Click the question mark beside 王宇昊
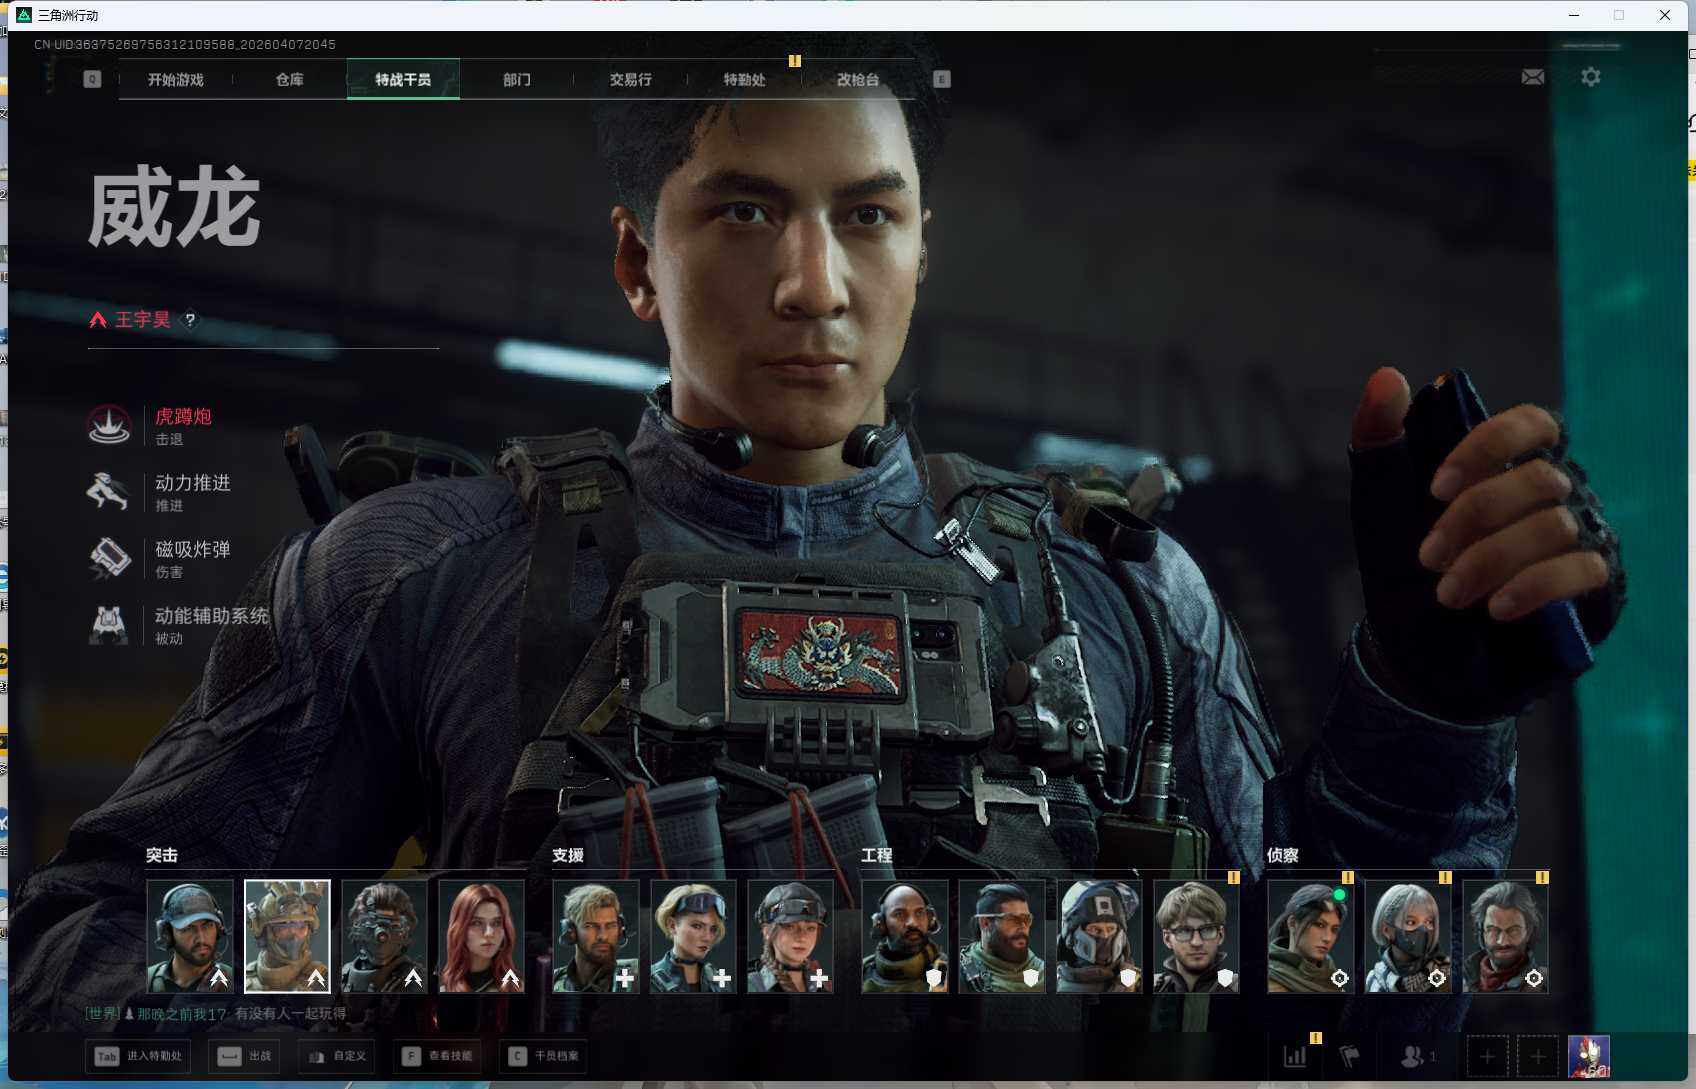 point(190,320)
